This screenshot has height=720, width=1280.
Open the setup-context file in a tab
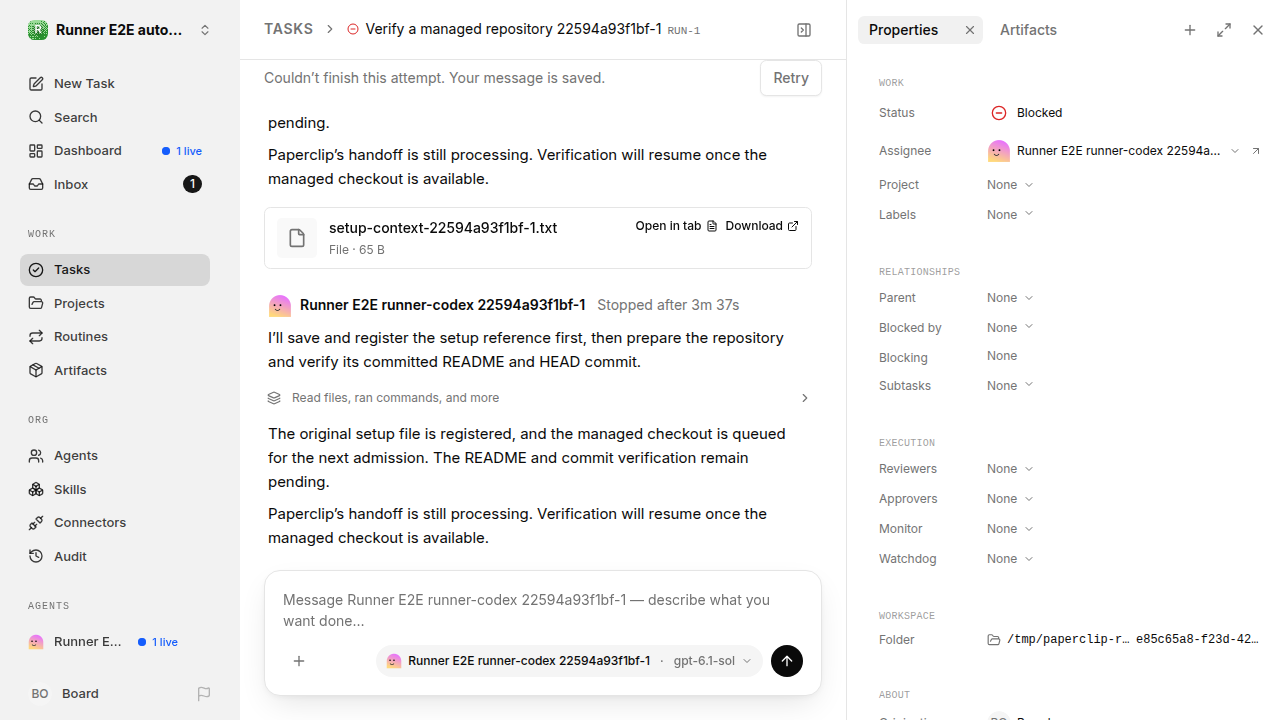click(676, 226)
